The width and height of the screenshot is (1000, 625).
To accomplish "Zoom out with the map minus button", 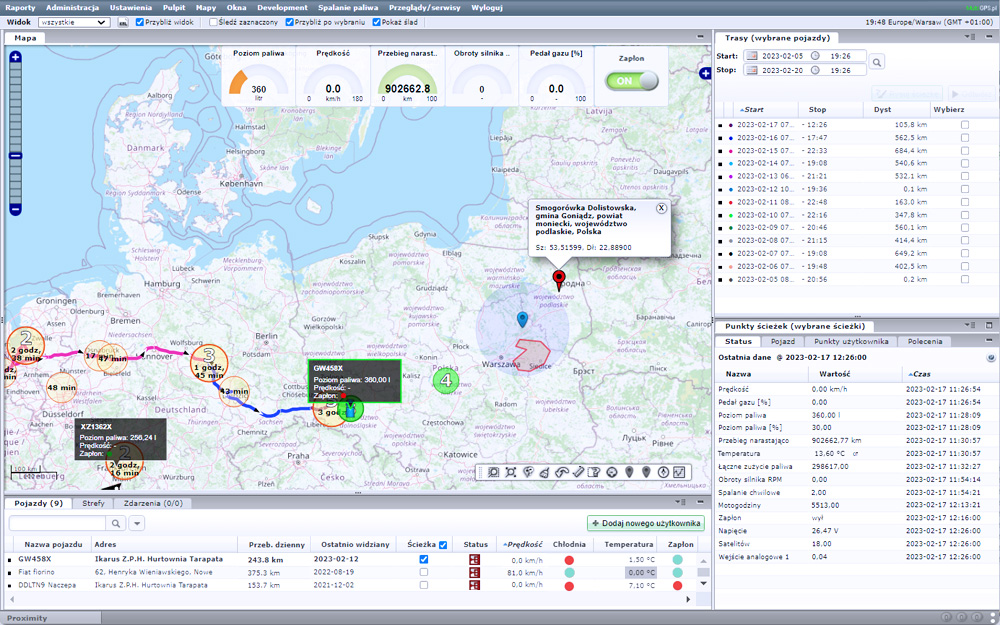I will (15, 209).
